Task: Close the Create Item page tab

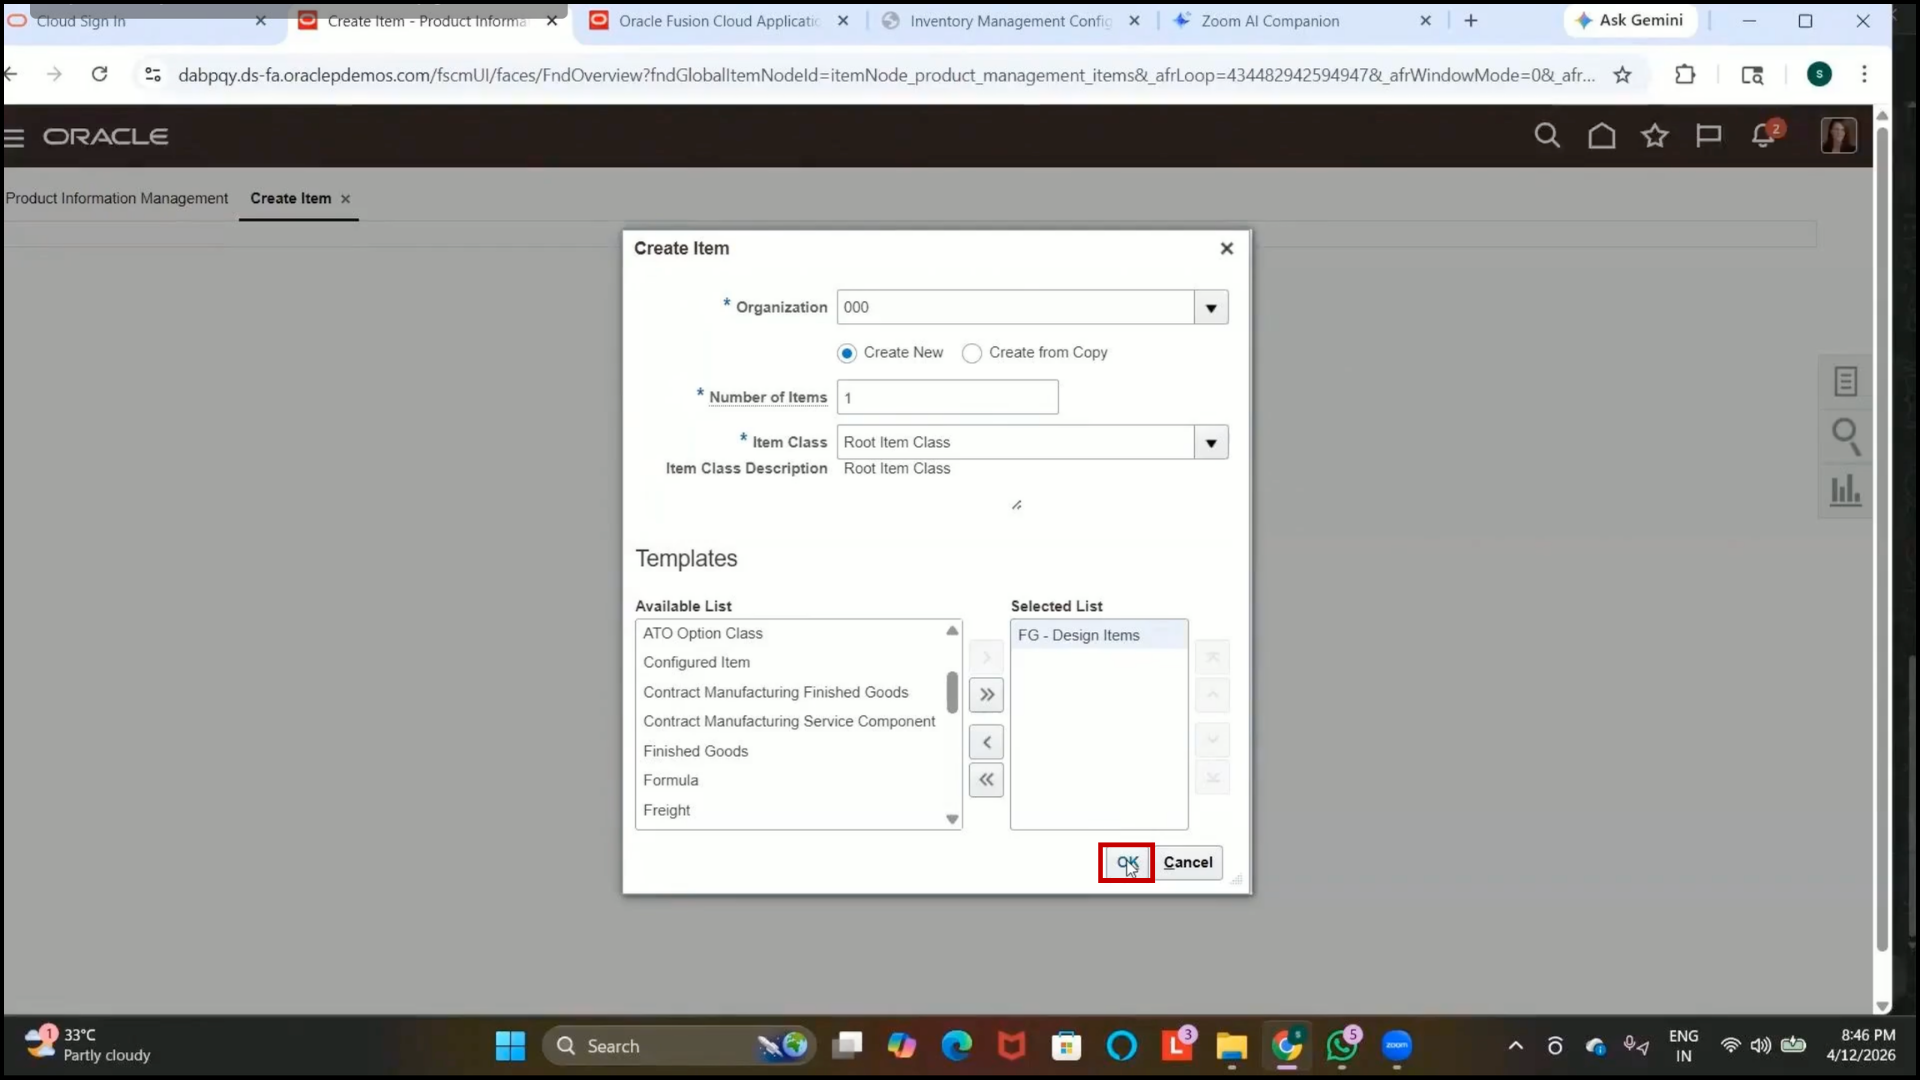Action: [x=346, y=199]
